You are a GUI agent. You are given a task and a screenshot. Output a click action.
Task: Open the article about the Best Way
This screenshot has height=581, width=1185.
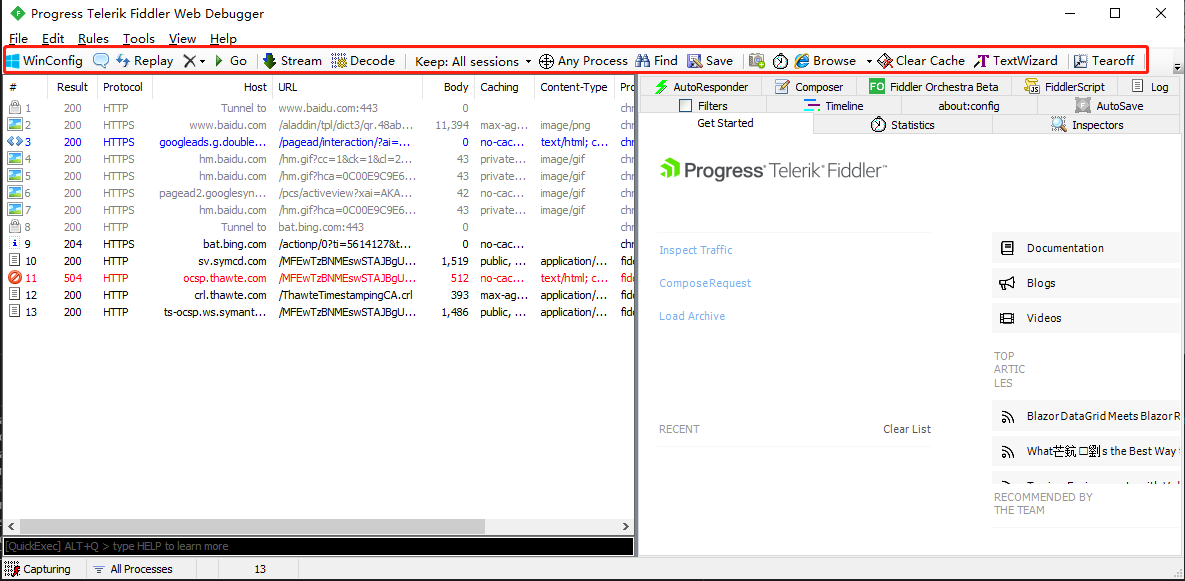1087,451
